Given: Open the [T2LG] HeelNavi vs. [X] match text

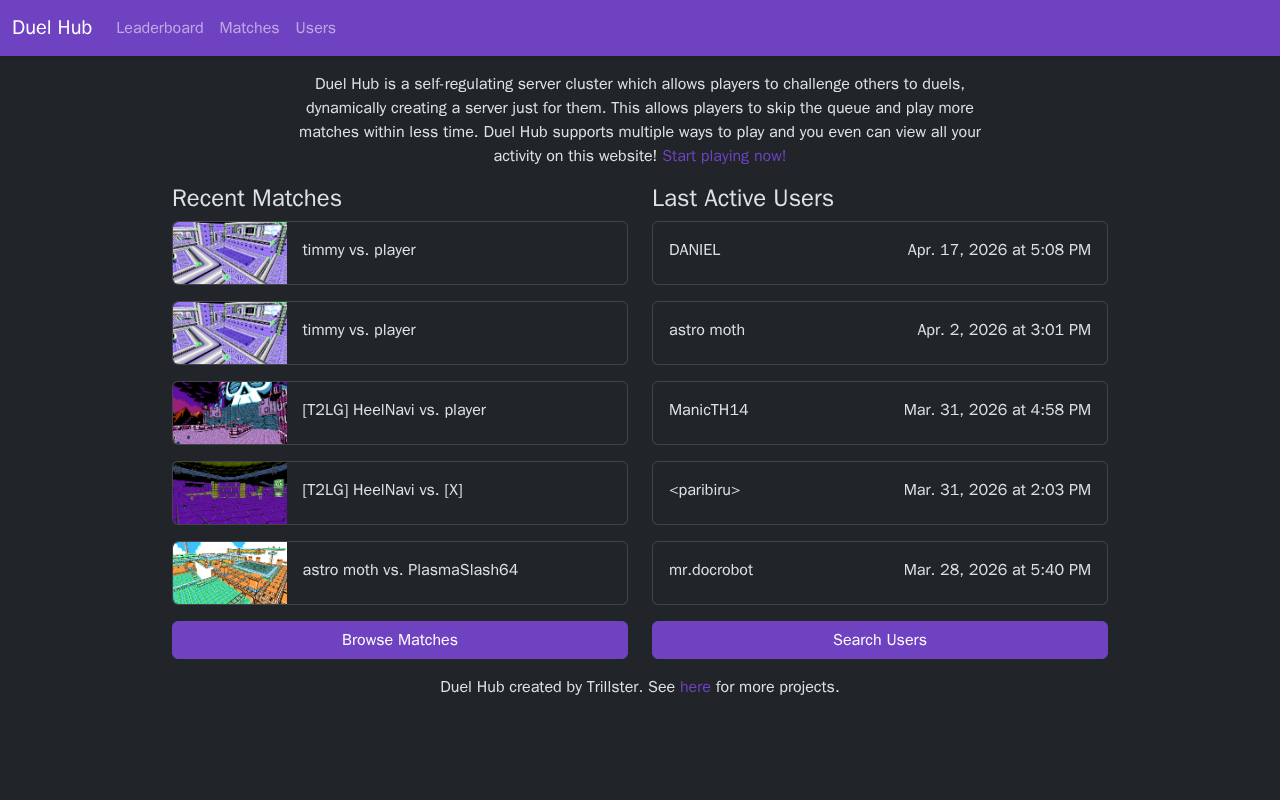Looking at the screenshot, I should [x=383, y=490].
